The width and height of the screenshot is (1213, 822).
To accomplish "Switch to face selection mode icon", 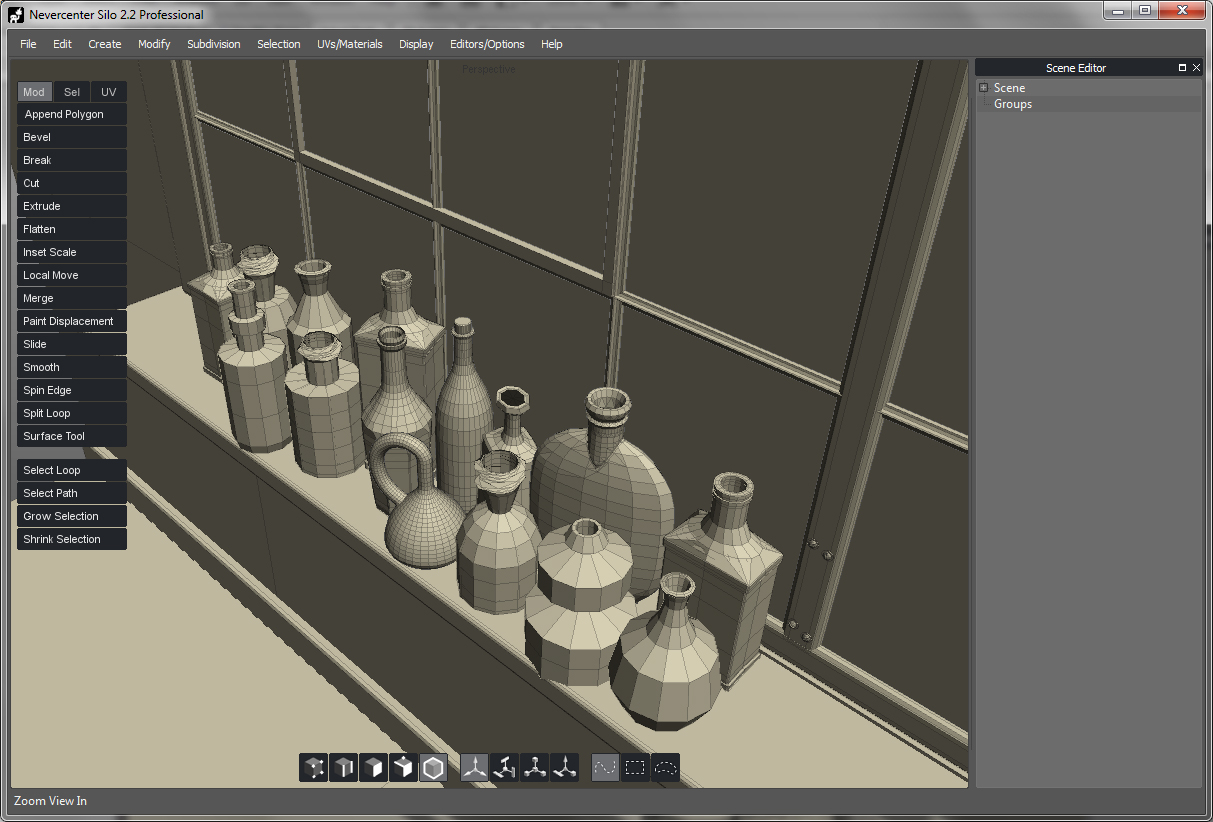I will pos(374,768).
